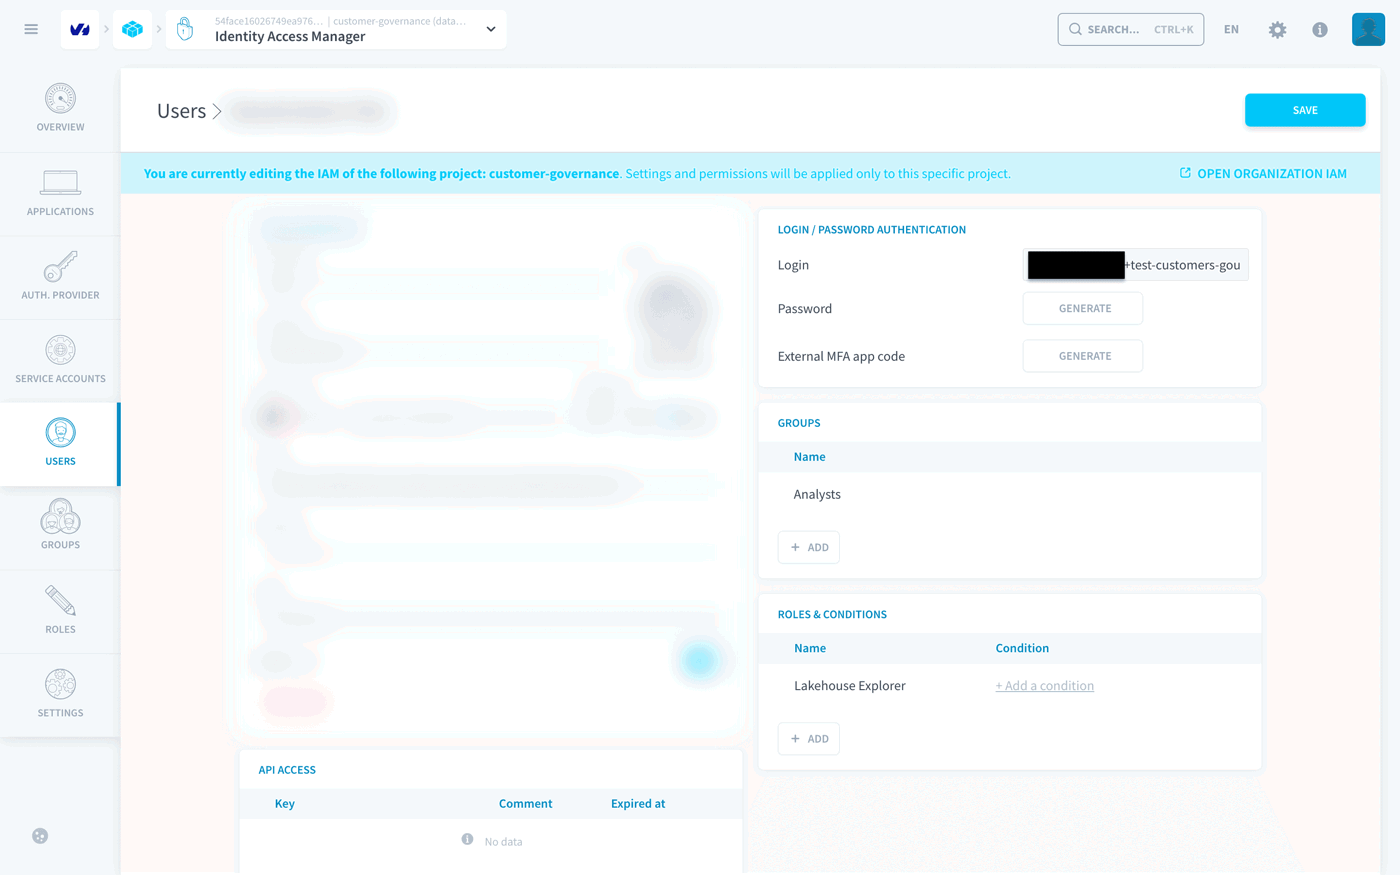Sort groups by Name column

[x=809, y=457]
